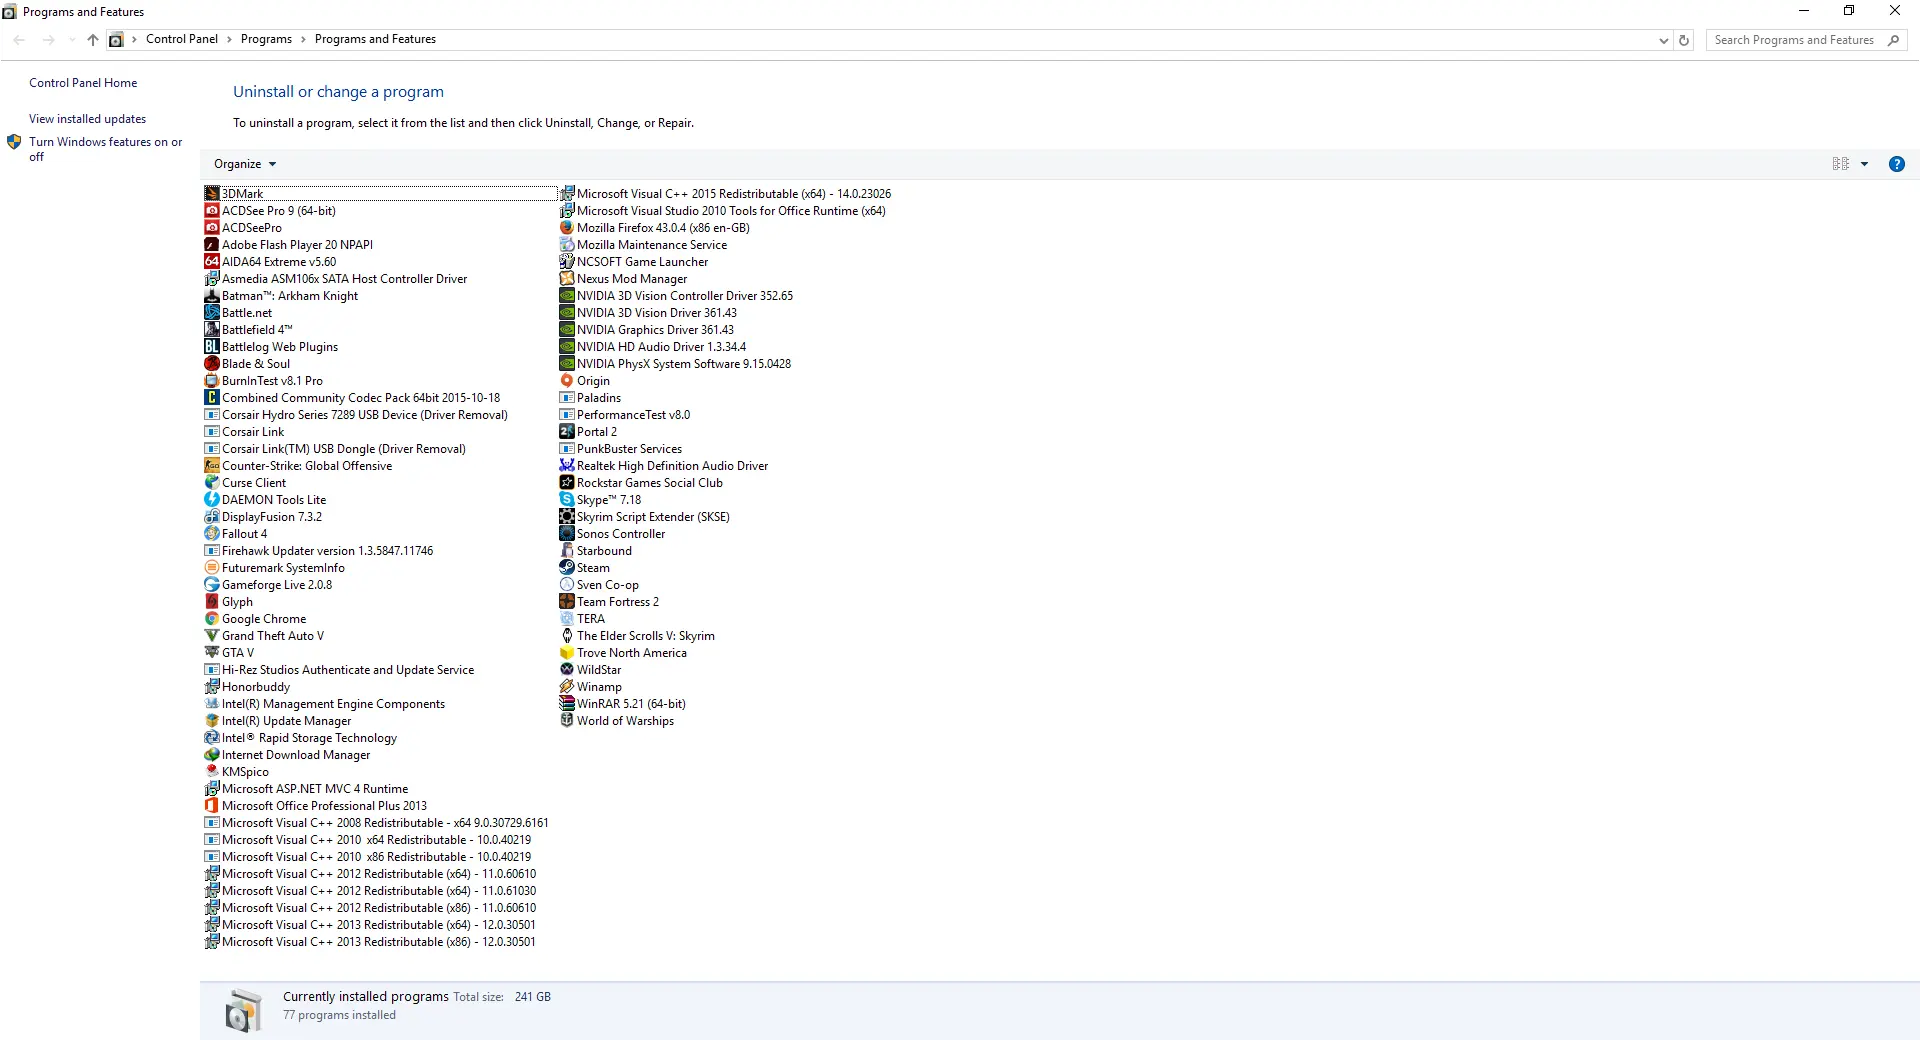
Task: Click the change view icon
Action: (x=1841, y=164)
